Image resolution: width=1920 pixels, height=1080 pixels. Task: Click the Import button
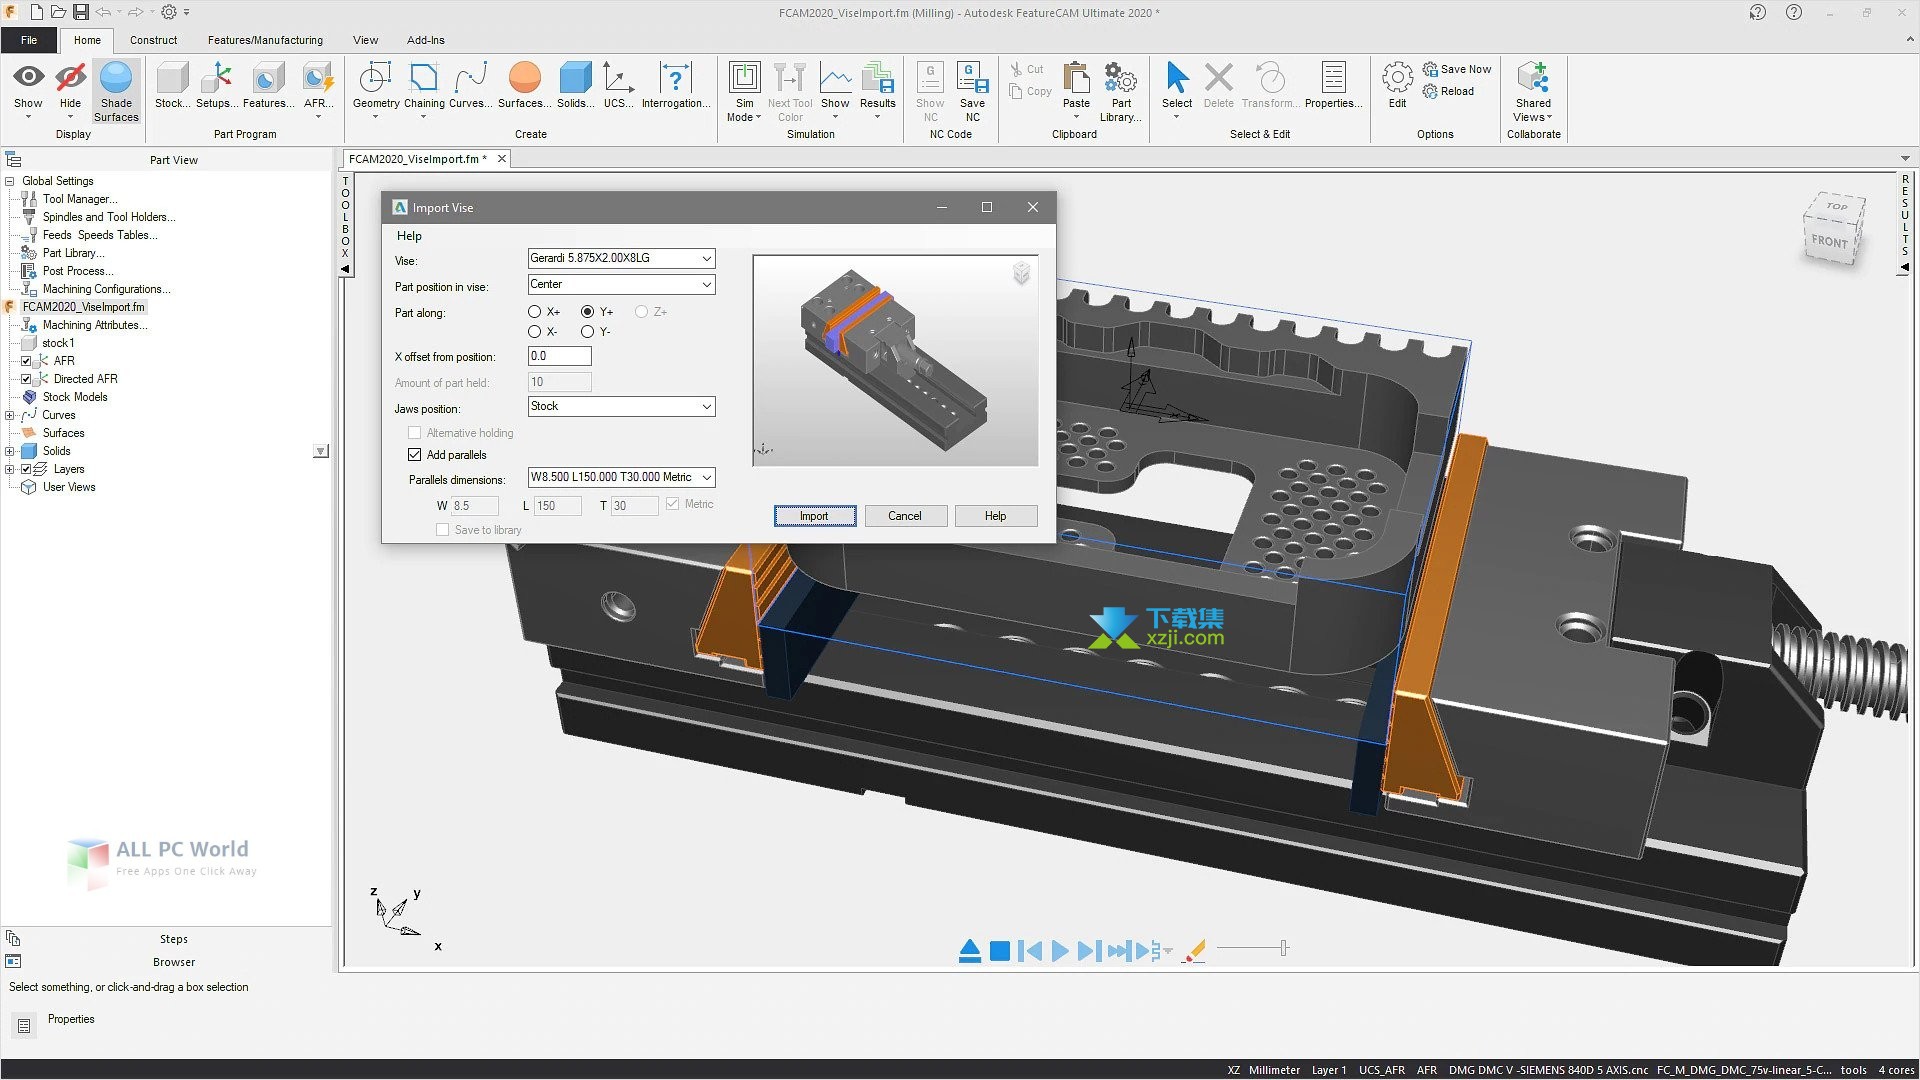click(815, 516)
